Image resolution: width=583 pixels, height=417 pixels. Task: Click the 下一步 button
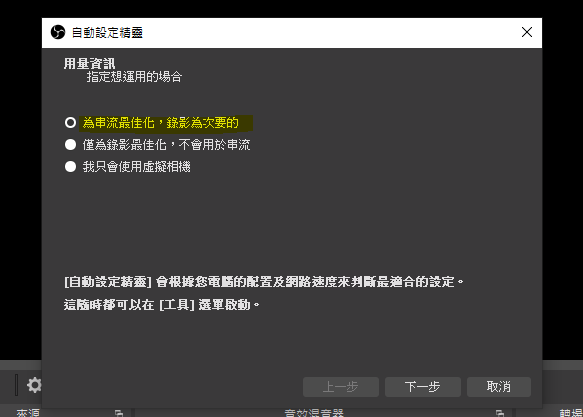(423, 387)
